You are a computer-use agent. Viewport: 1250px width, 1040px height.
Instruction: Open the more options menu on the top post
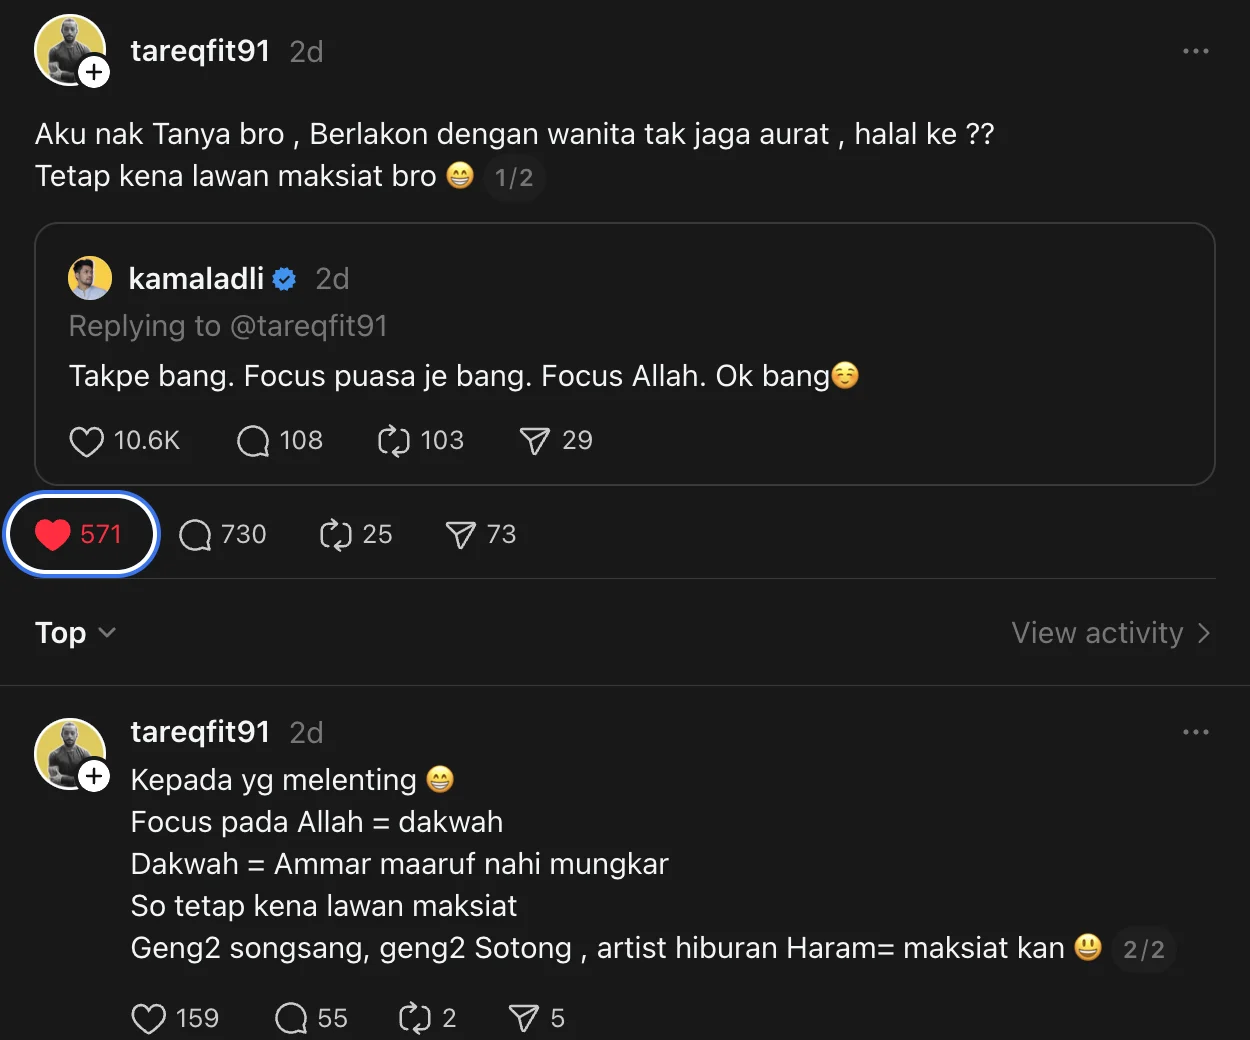(1195, 51)
